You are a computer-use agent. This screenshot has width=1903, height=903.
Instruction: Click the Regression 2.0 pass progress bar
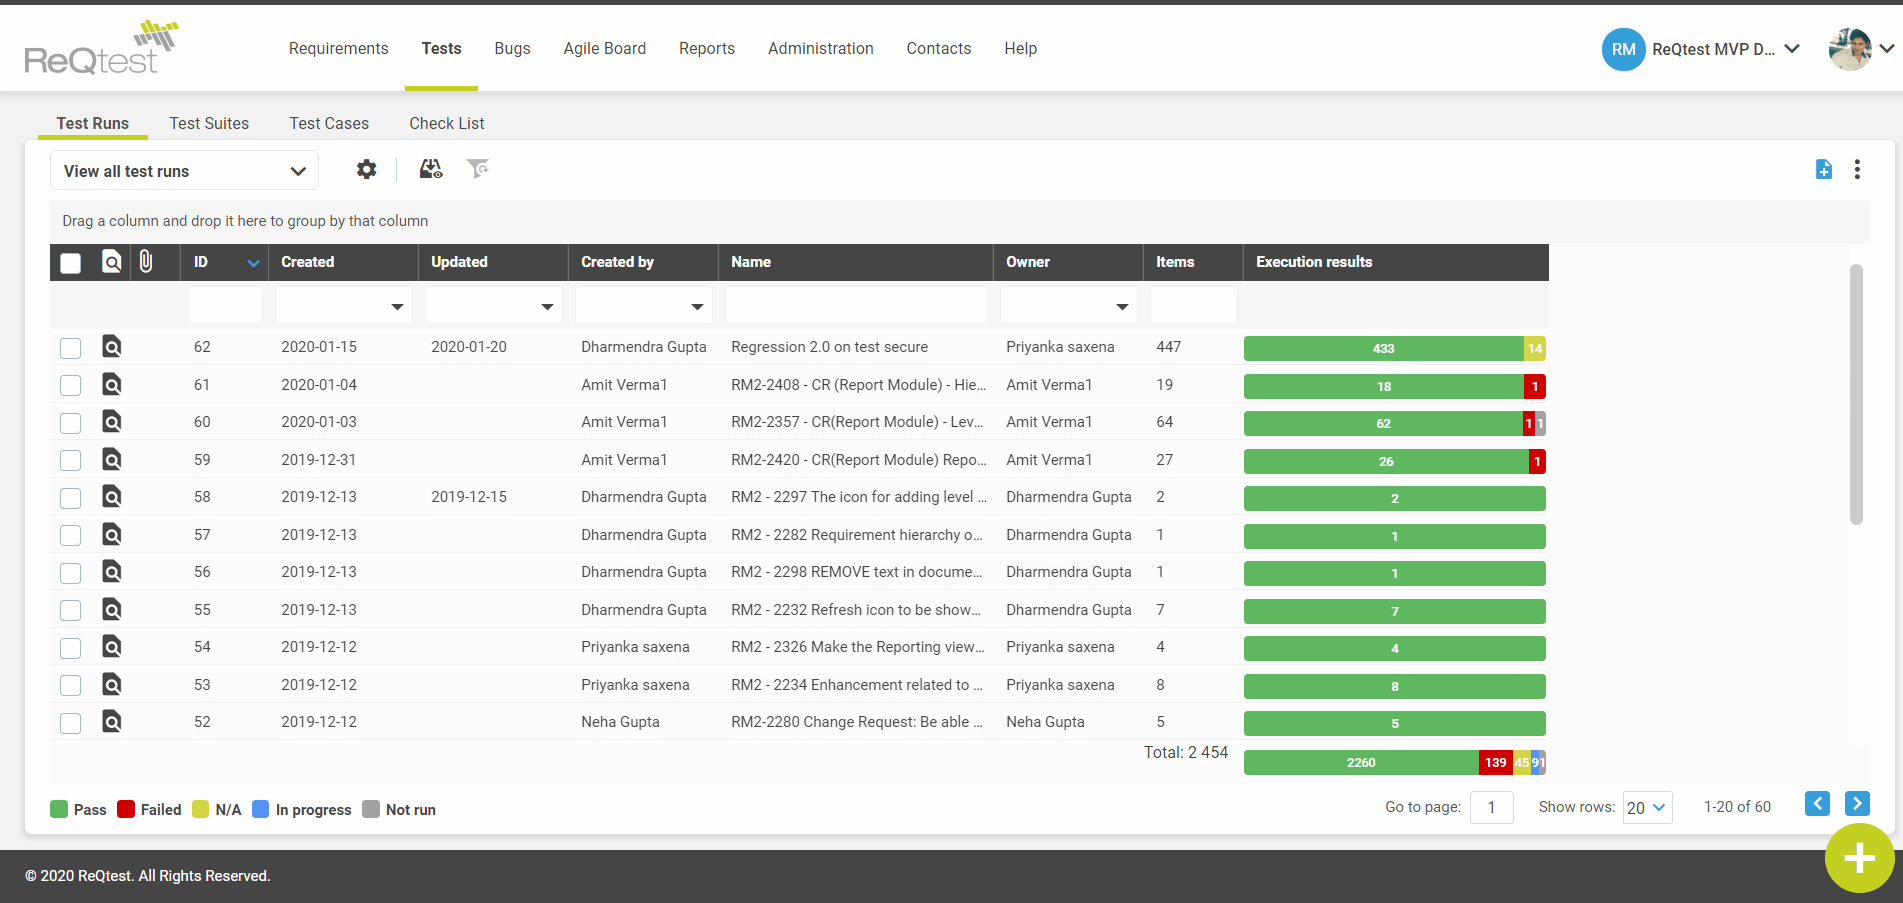(x=1383, y=349)
